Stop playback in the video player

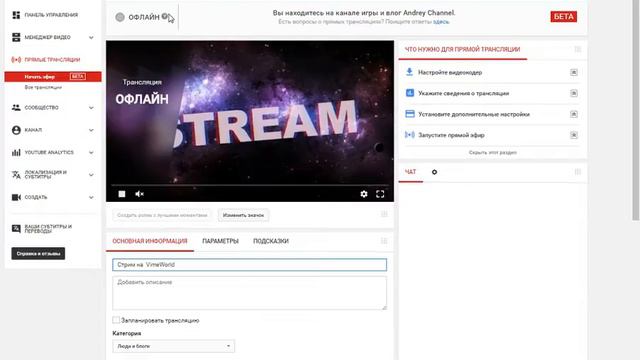122,194
